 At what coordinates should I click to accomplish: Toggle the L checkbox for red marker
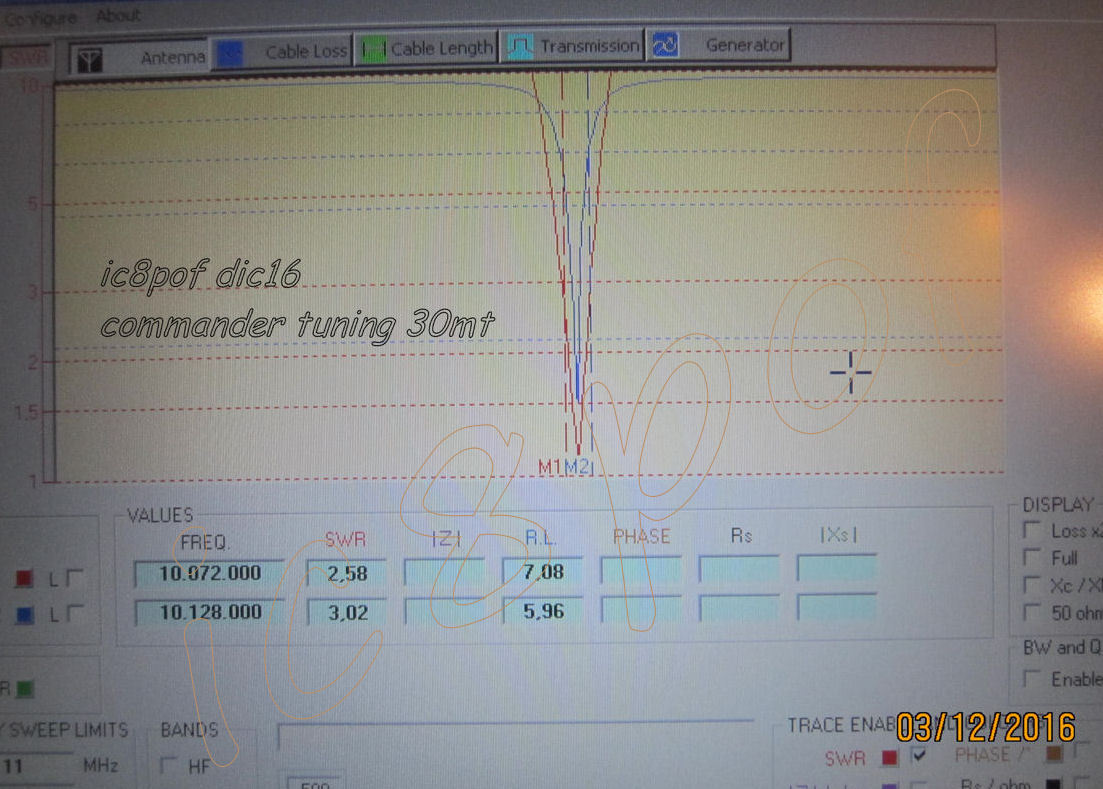75,577
